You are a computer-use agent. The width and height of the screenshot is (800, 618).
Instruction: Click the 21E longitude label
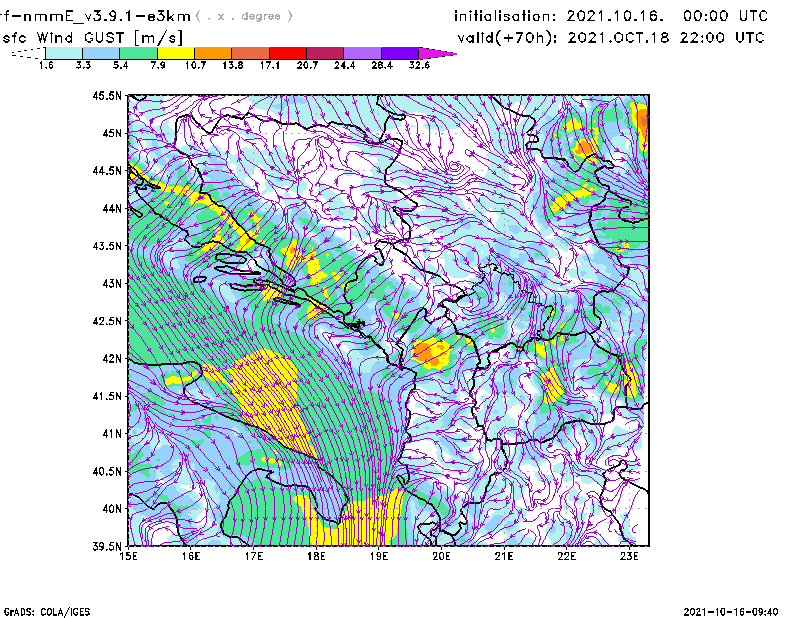tap(504, 556)
